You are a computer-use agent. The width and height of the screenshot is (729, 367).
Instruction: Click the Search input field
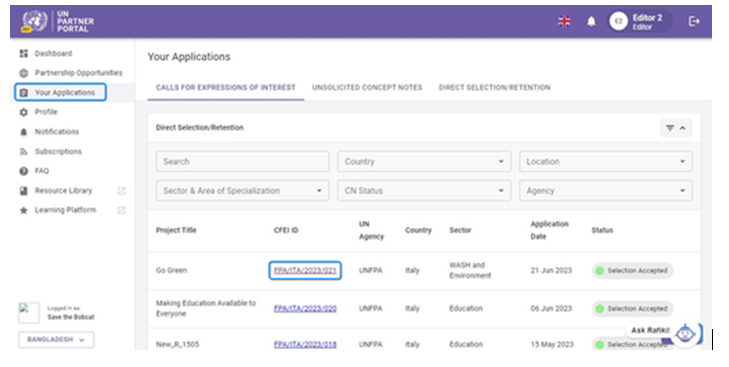pyautogui.click(x=242, y=161)
